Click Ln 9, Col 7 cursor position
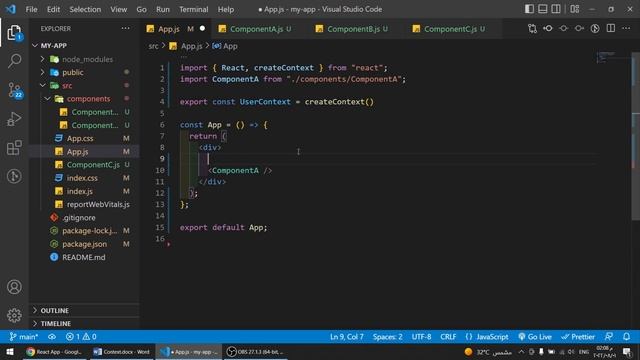Screen dimensions: 640x360 click(347, 337)
